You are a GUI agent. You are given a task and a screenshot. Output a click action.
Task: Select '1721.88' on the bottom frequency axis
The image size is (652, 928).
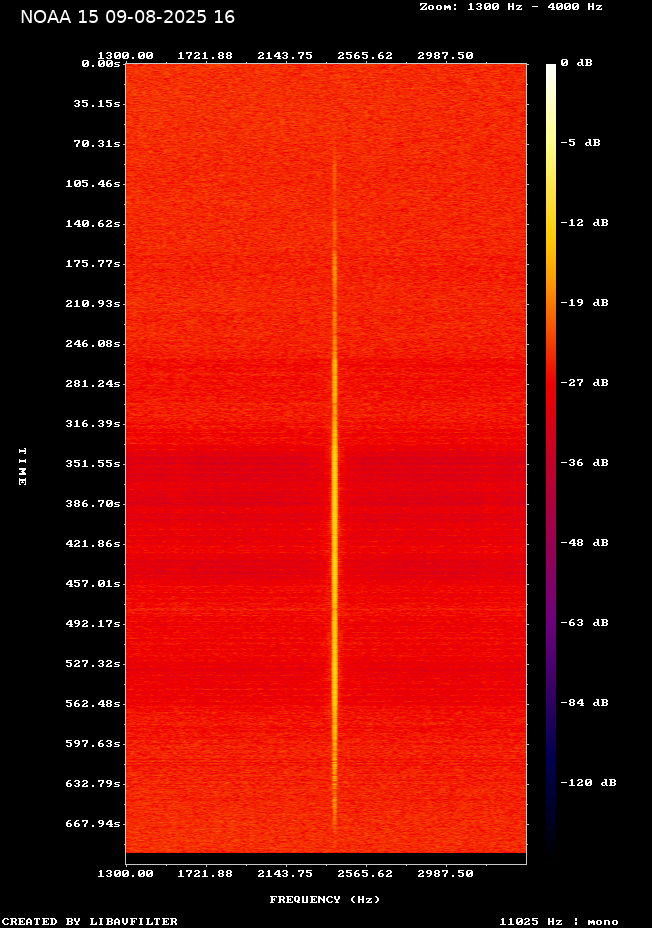click(x=205, y=874)
